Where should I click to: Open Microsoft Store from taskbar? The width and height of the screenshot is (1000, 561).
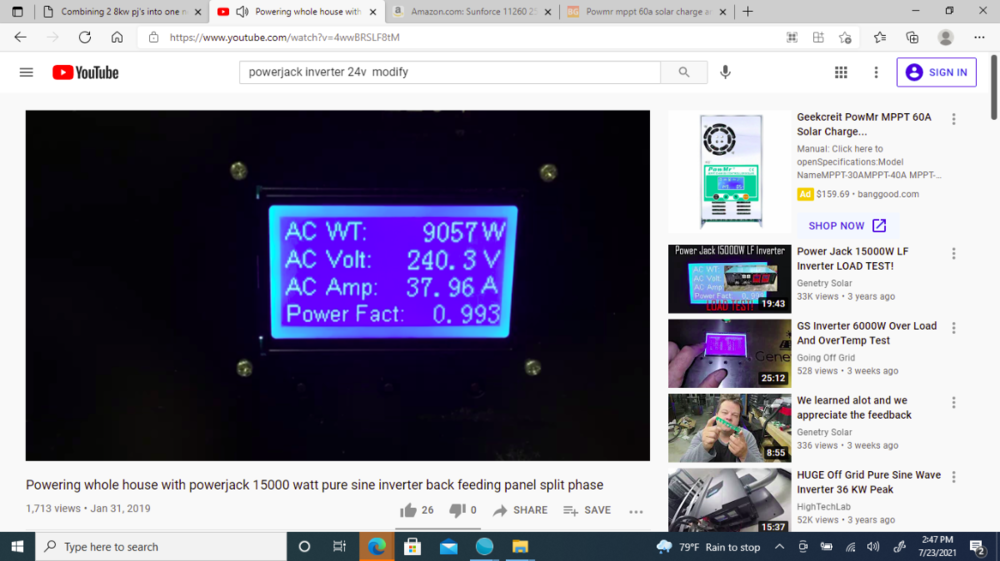[412, 546]
